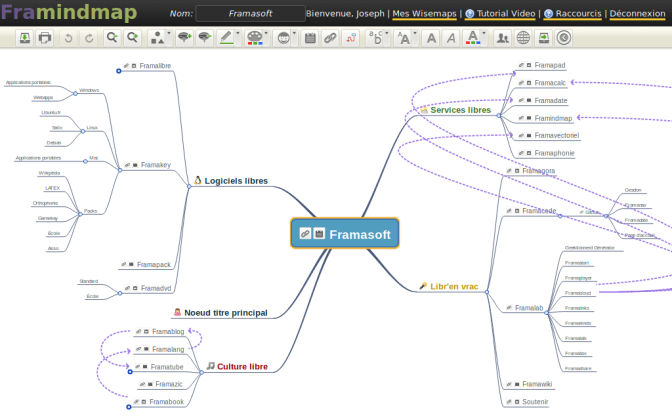
Task: Click the Framasoft map name field
Action: pos(250,14)
